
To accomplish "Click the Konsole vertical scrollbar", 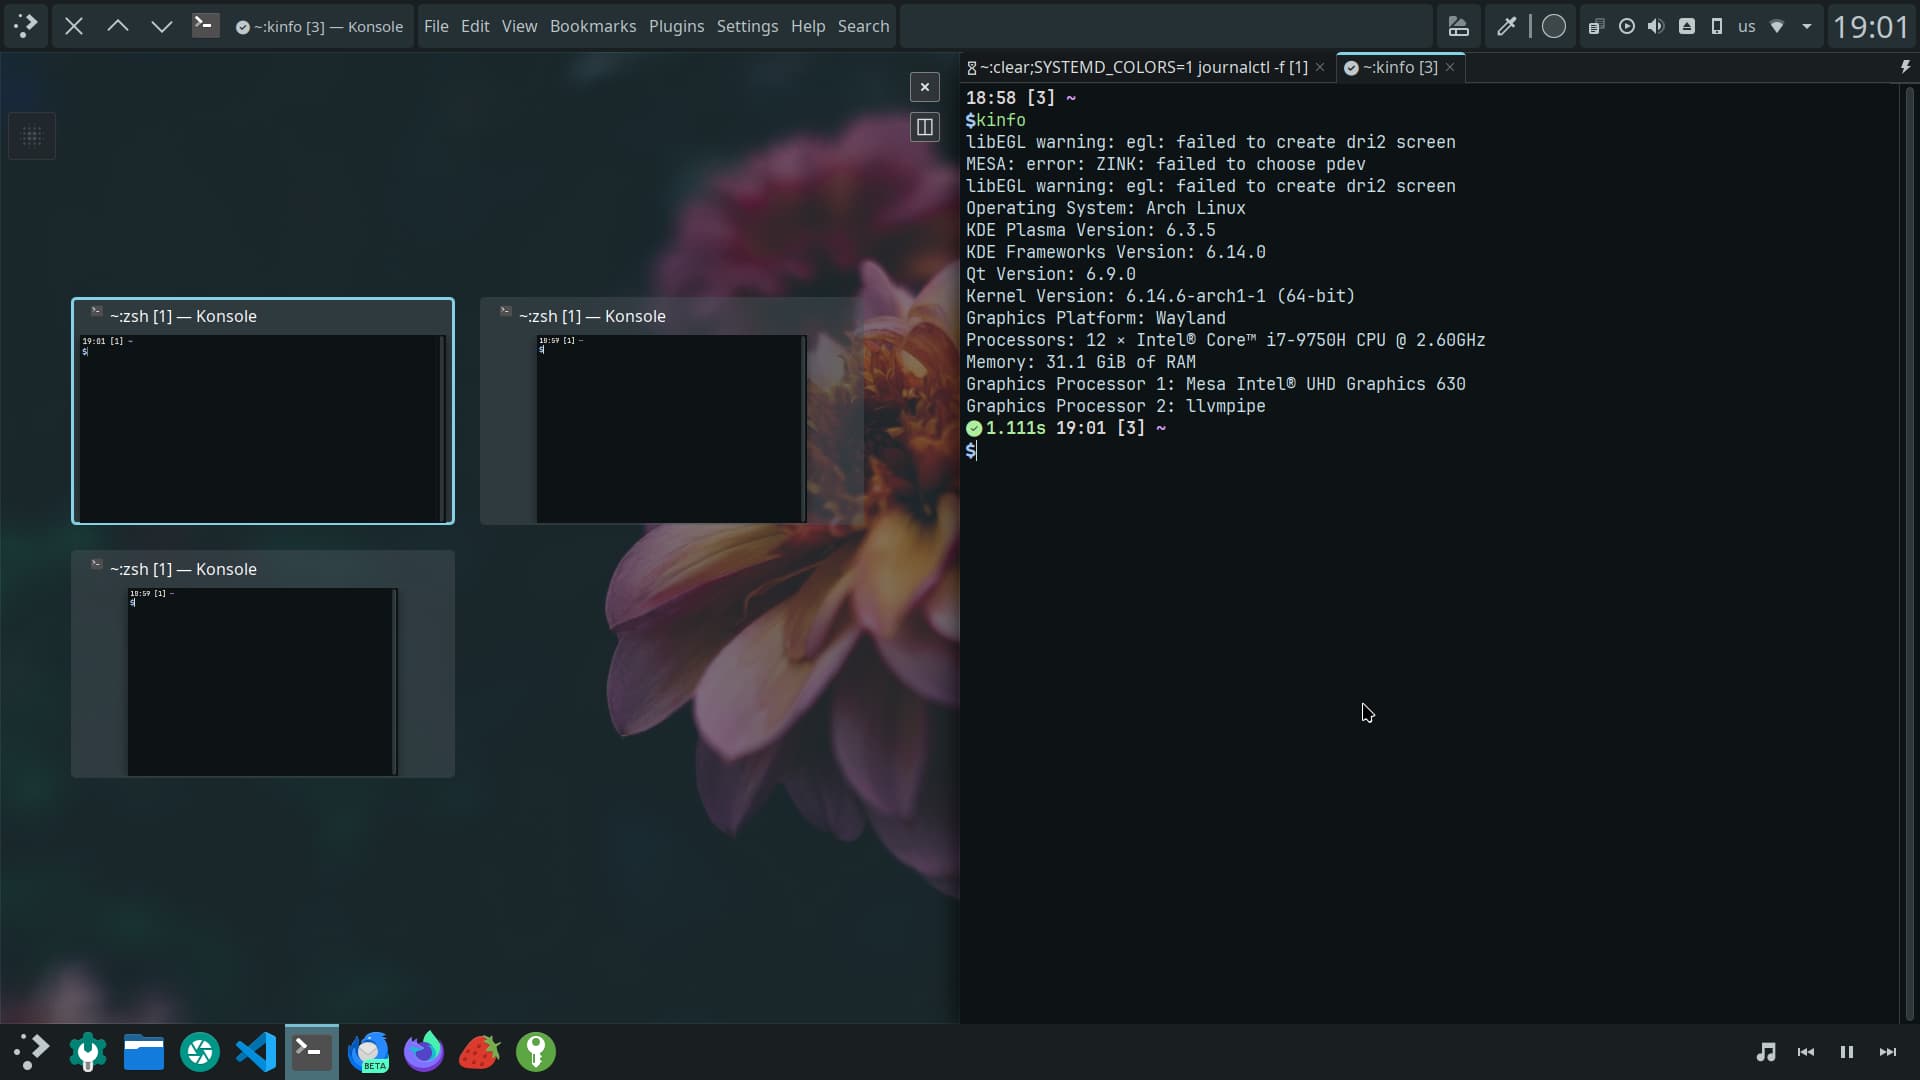I will pyautogui.click(x=1909, y=553).
